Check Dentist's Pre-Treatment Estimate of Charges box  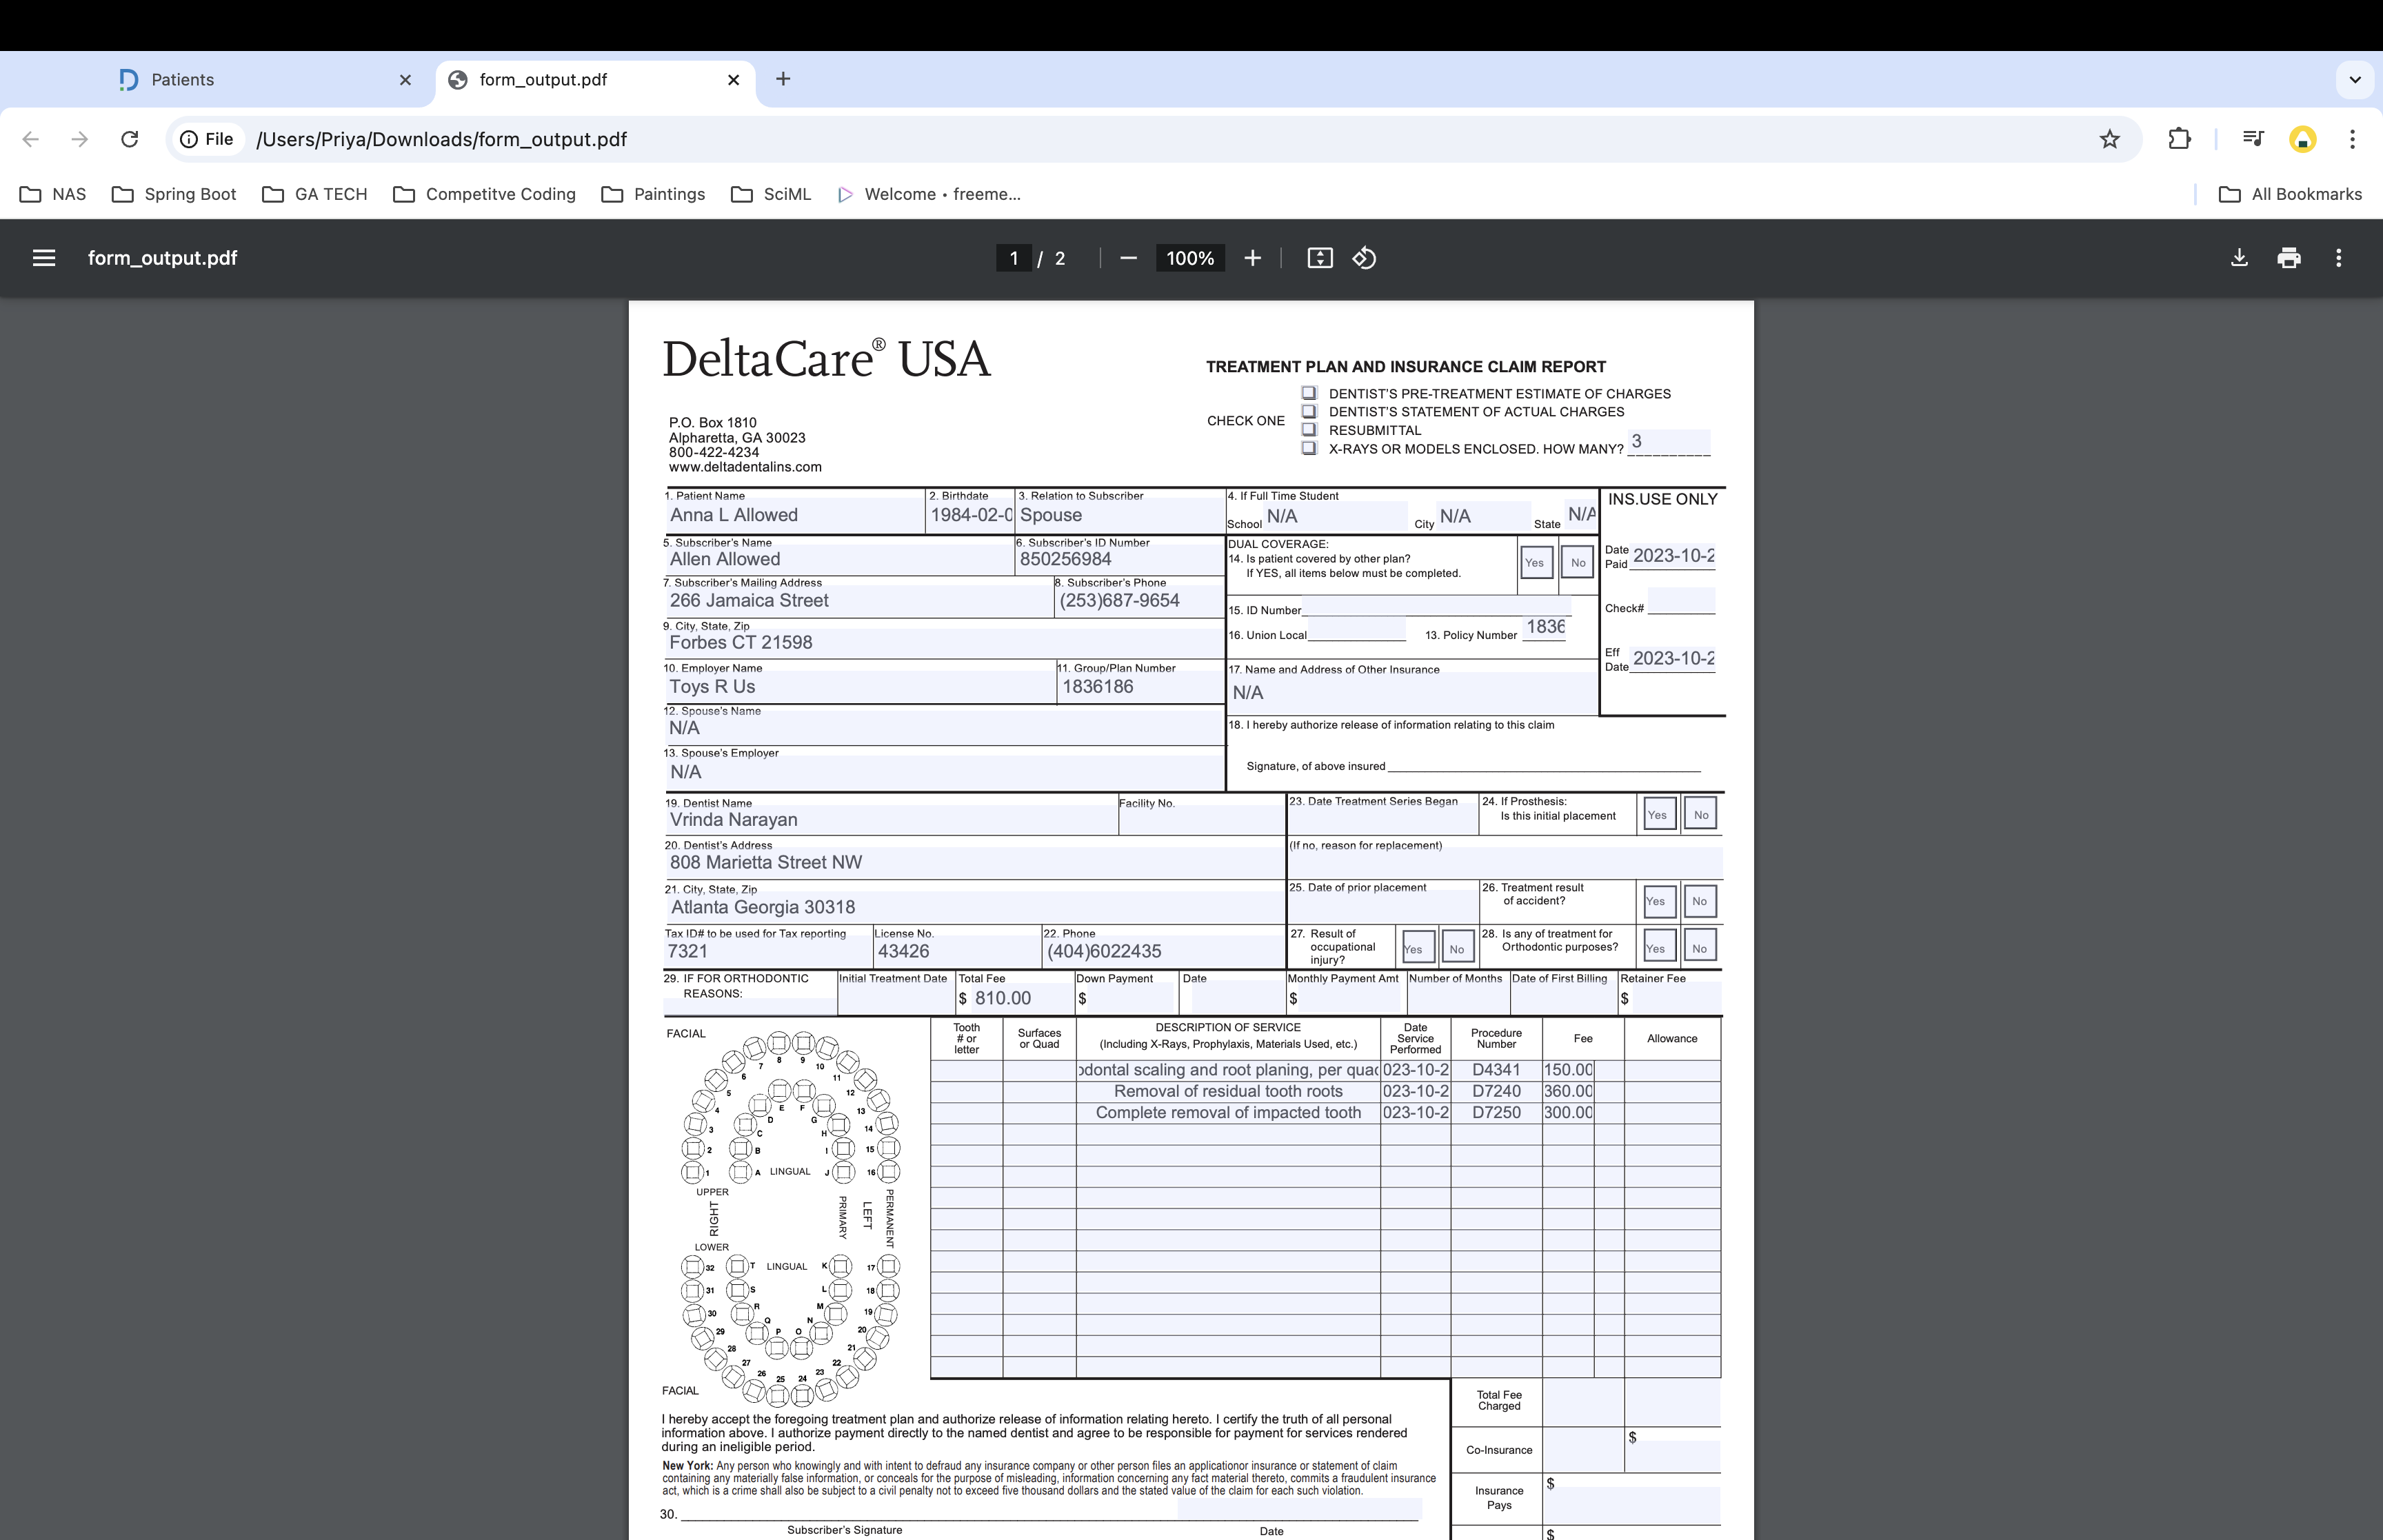point(1309,393)
